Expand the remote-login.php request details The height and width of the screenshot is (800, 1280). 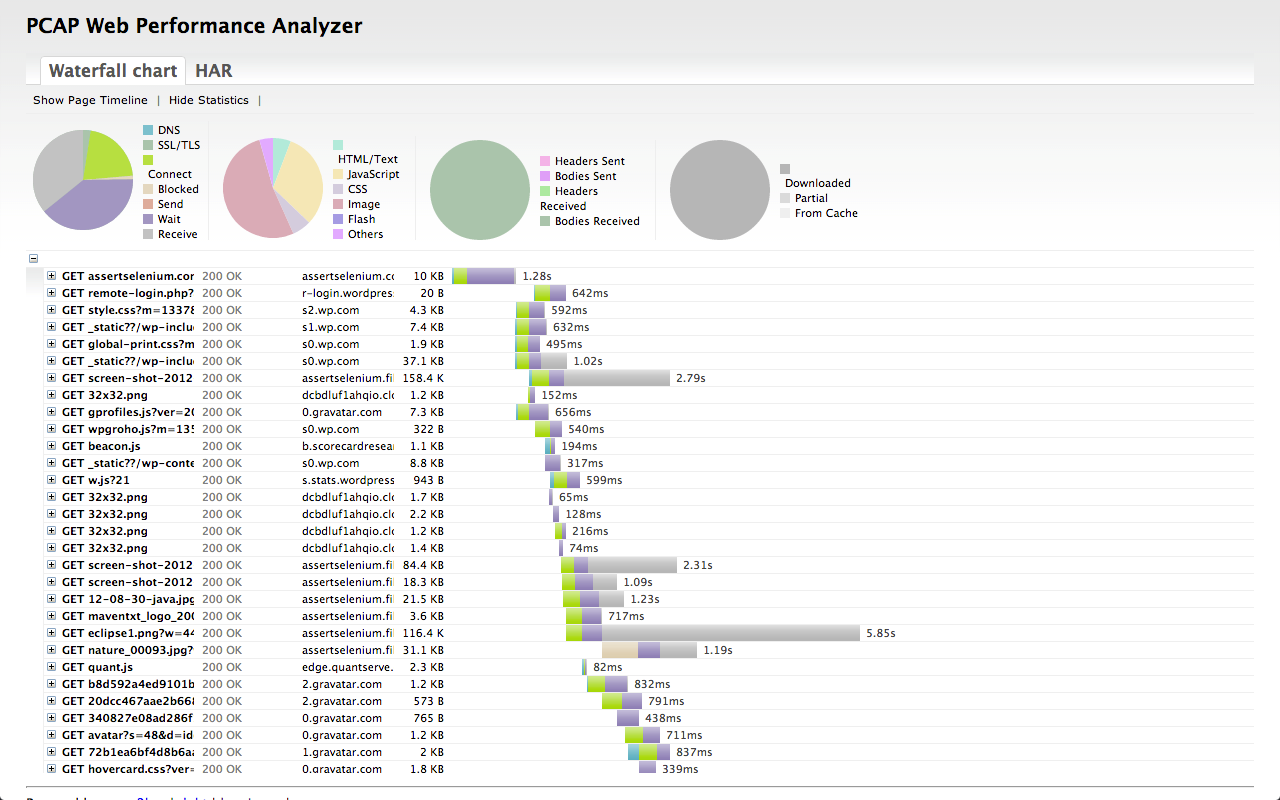(x=52, y=293)
